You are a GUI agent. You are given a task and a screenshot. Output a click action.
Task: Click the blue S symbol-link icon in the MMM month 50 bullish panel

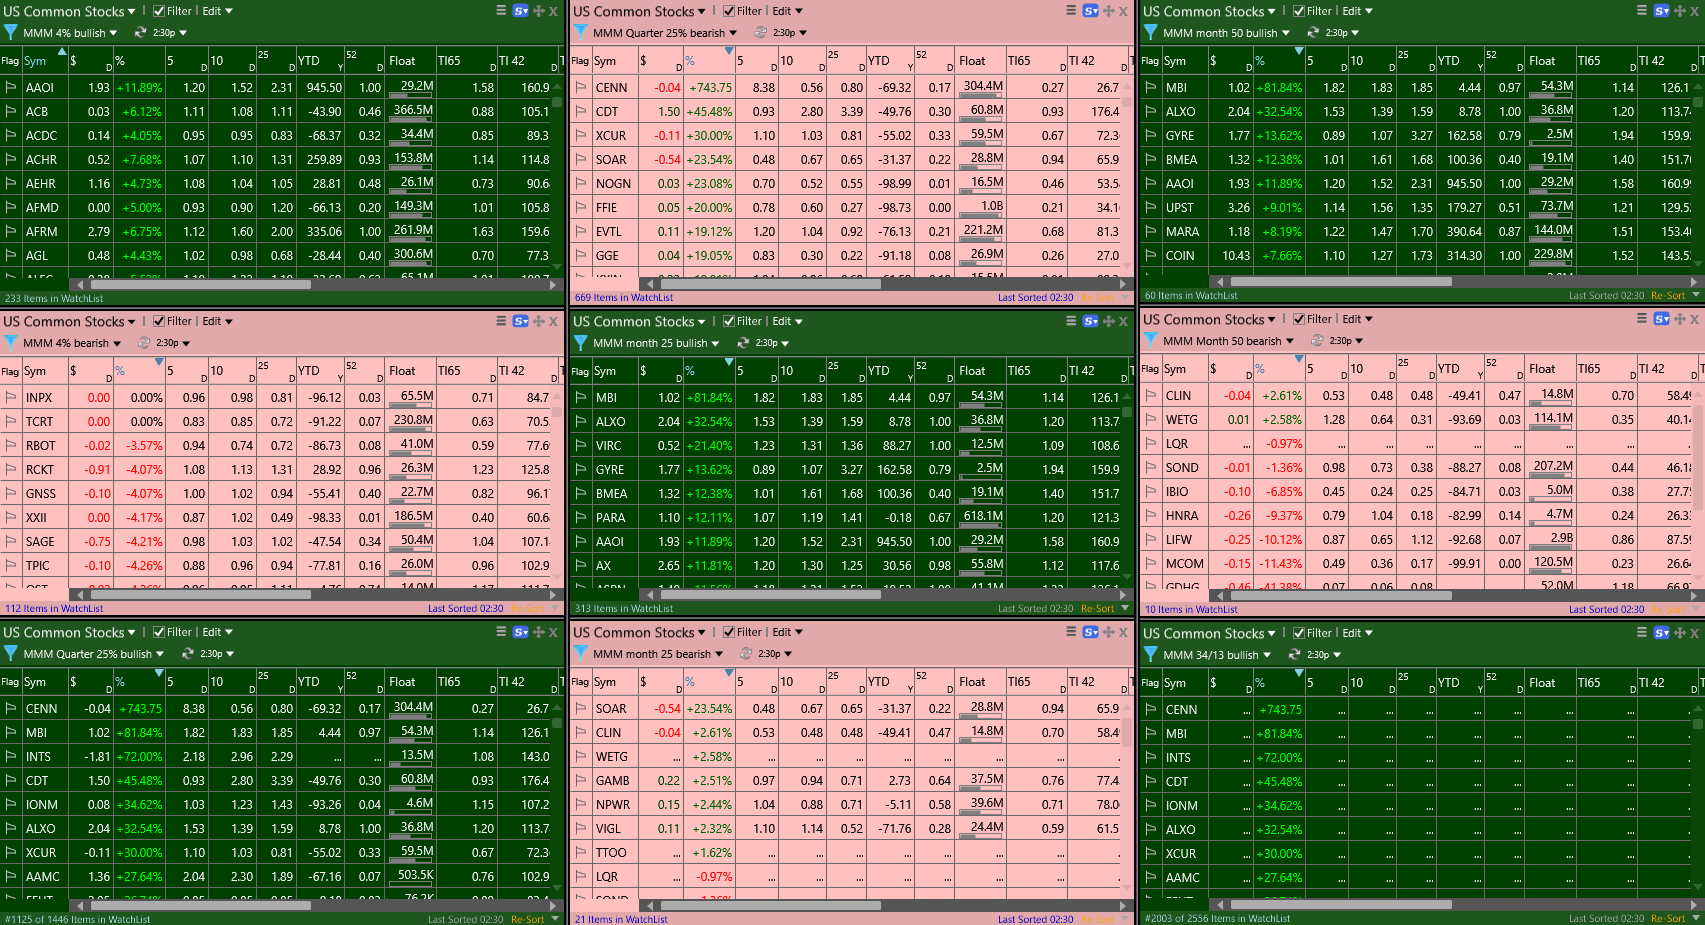[x=1661, y=11]
